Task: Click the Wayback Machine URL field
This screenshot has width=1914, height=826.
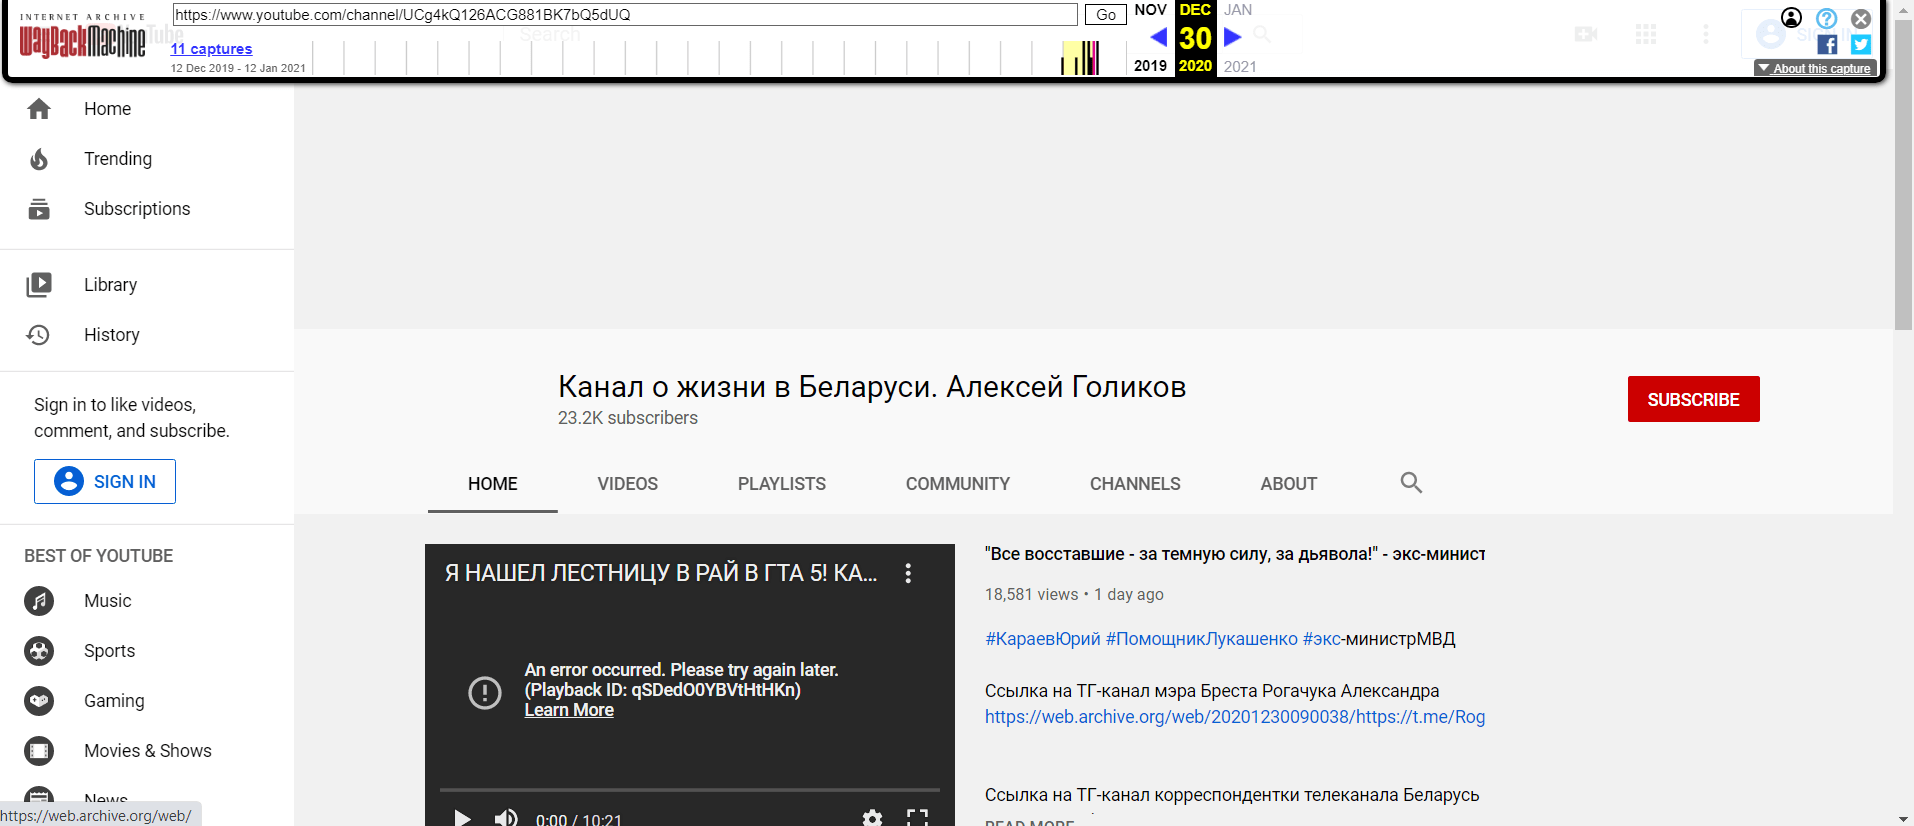Action: coord(625,15)
